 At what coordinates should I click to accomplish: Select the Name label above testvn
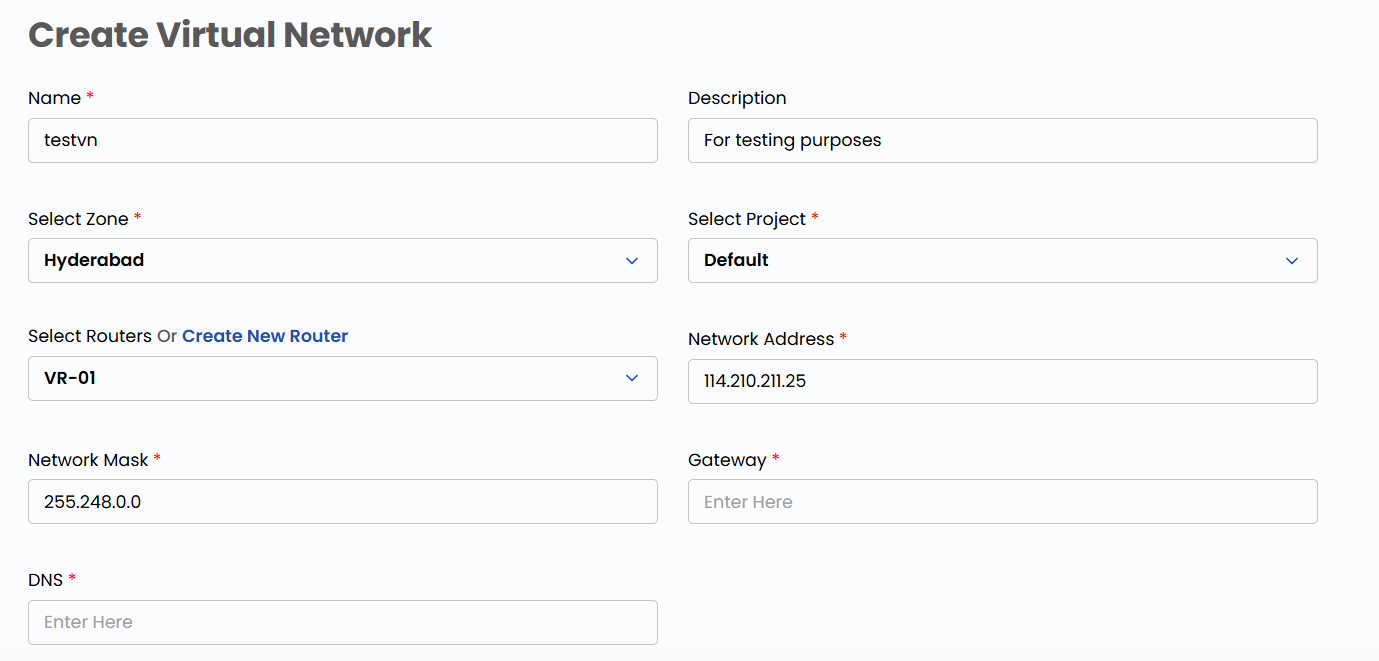click(x=53, y=97)
